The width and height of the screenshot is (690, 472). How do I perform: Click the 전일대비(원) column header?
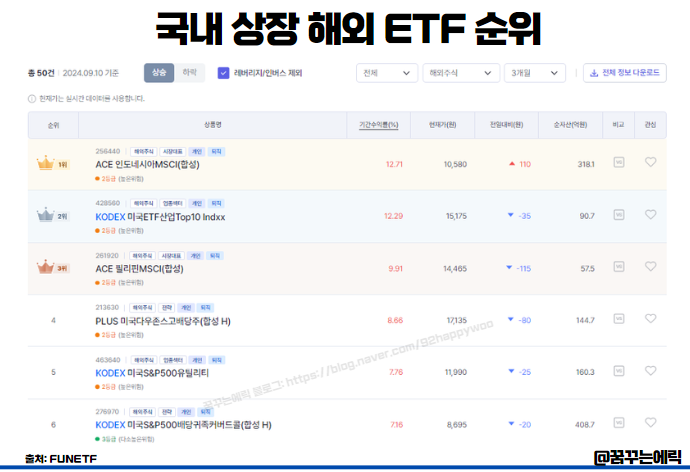[x=506, y=125]
